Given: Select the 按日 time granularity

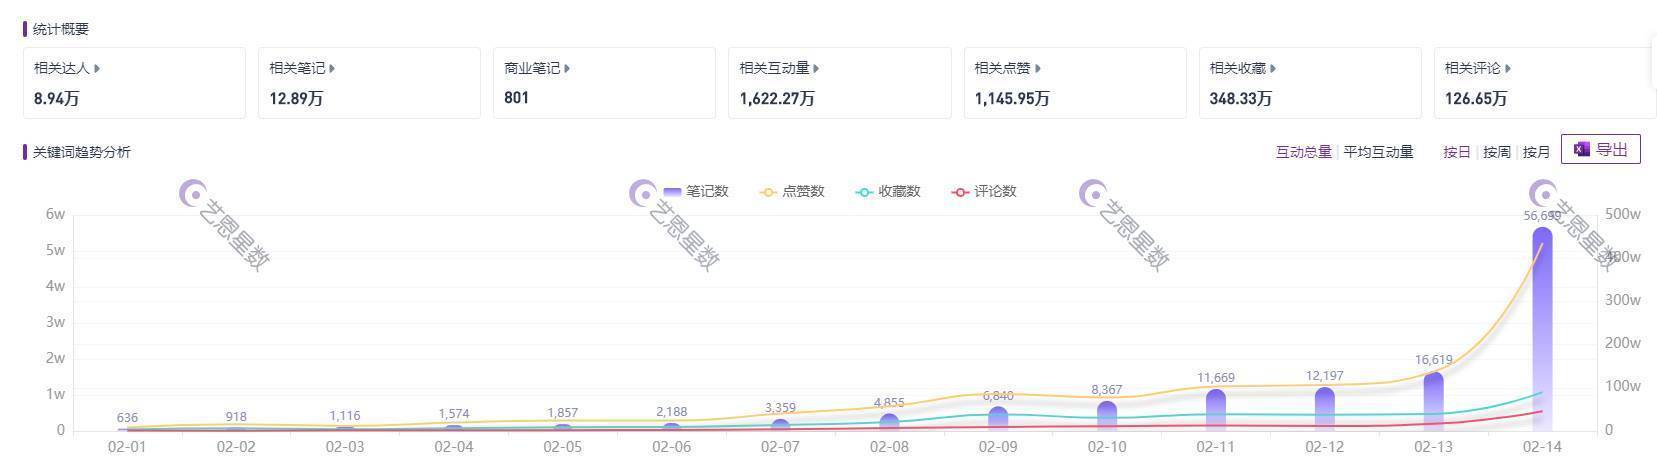Looking at the screenshot, I should tap(1457, 152).
